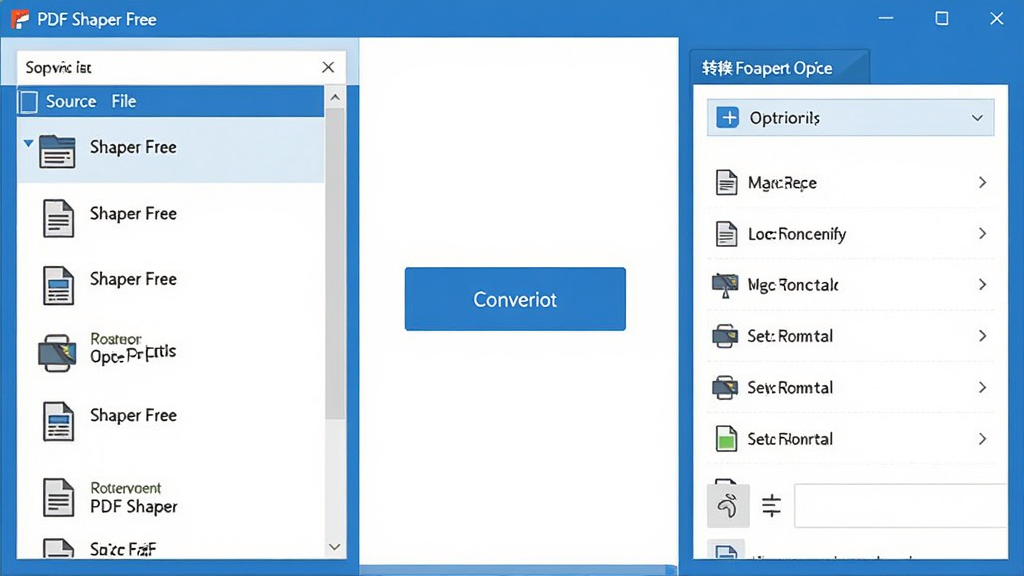Viewport: 1024px width, 576px height.
Task: Expand the Loc:Roncenify chevron
Action: coord(982,234)
